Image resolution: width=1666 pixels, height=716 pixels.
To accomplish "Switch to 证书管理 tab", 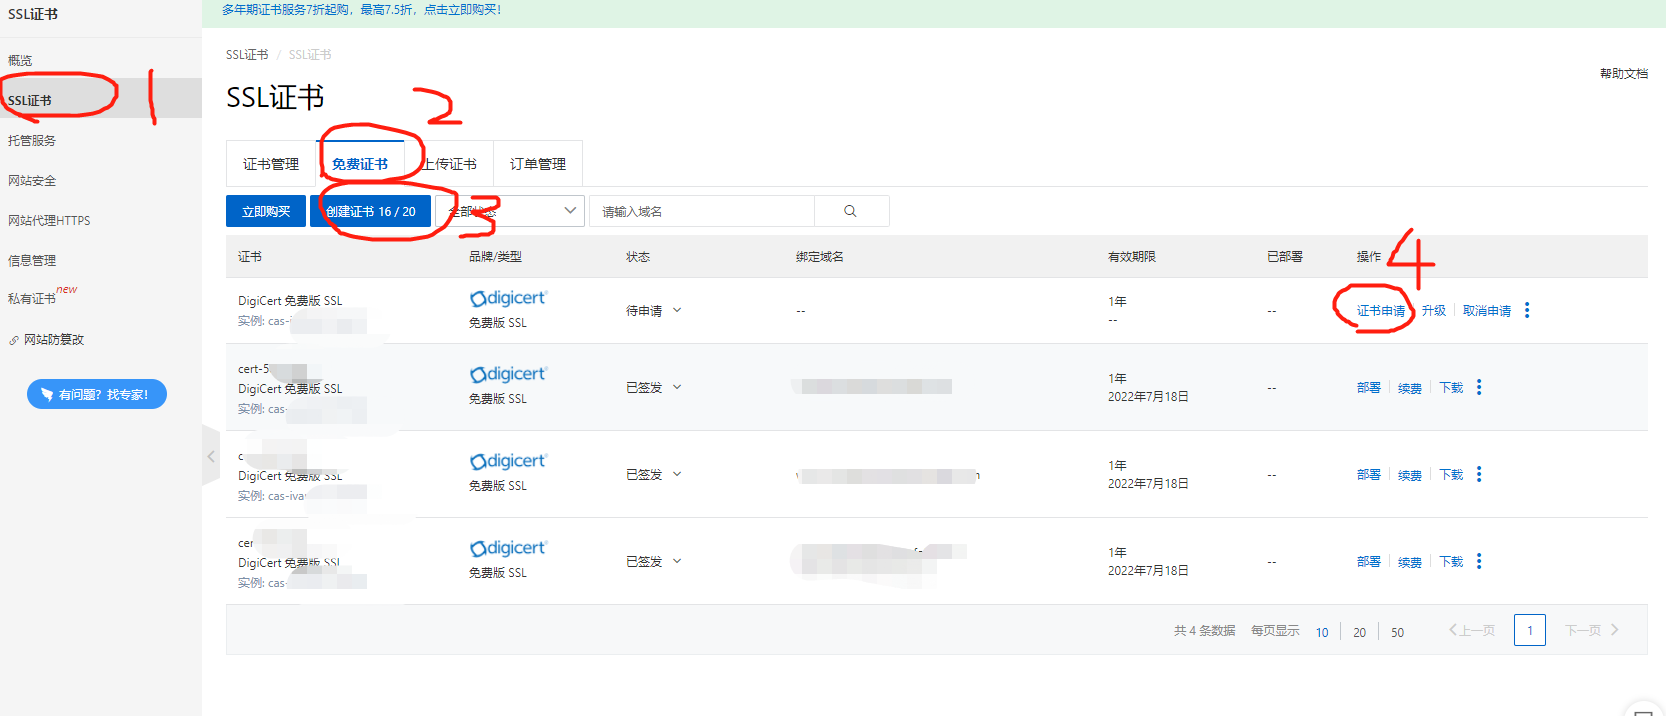I will (x=271, y=164).
